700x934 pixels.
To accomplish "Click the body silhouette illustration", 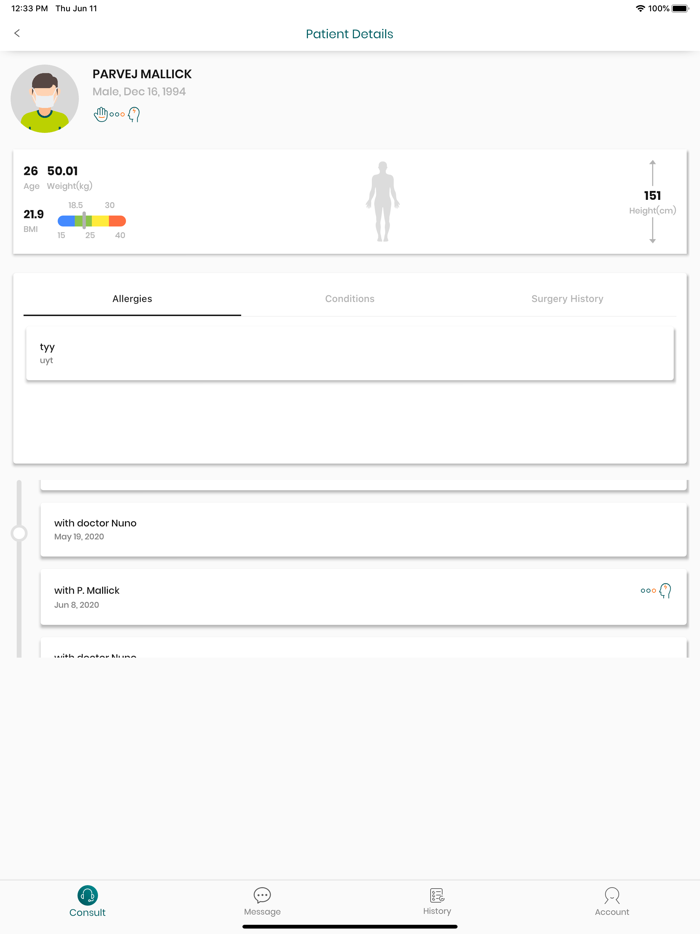I will (x=383, y=202).
